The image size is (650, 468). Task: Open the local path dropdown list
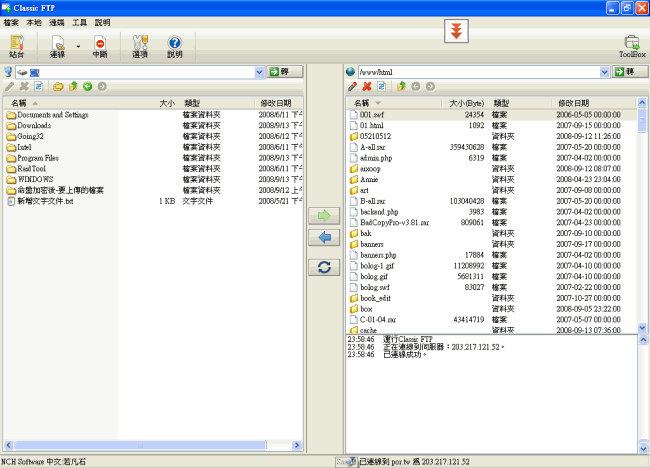[258, 72]
